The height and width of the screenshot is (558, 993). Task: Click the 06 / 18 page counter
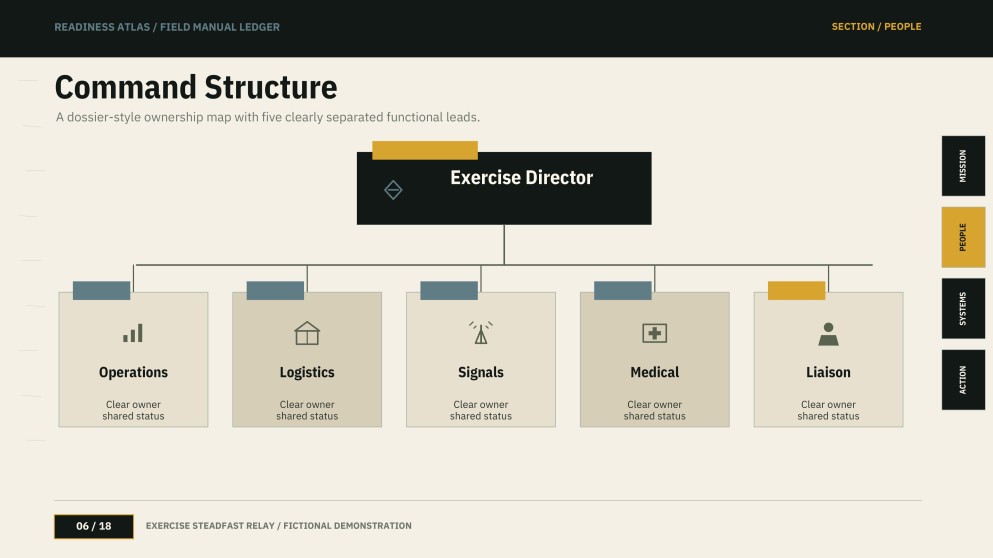pos(94,526)
